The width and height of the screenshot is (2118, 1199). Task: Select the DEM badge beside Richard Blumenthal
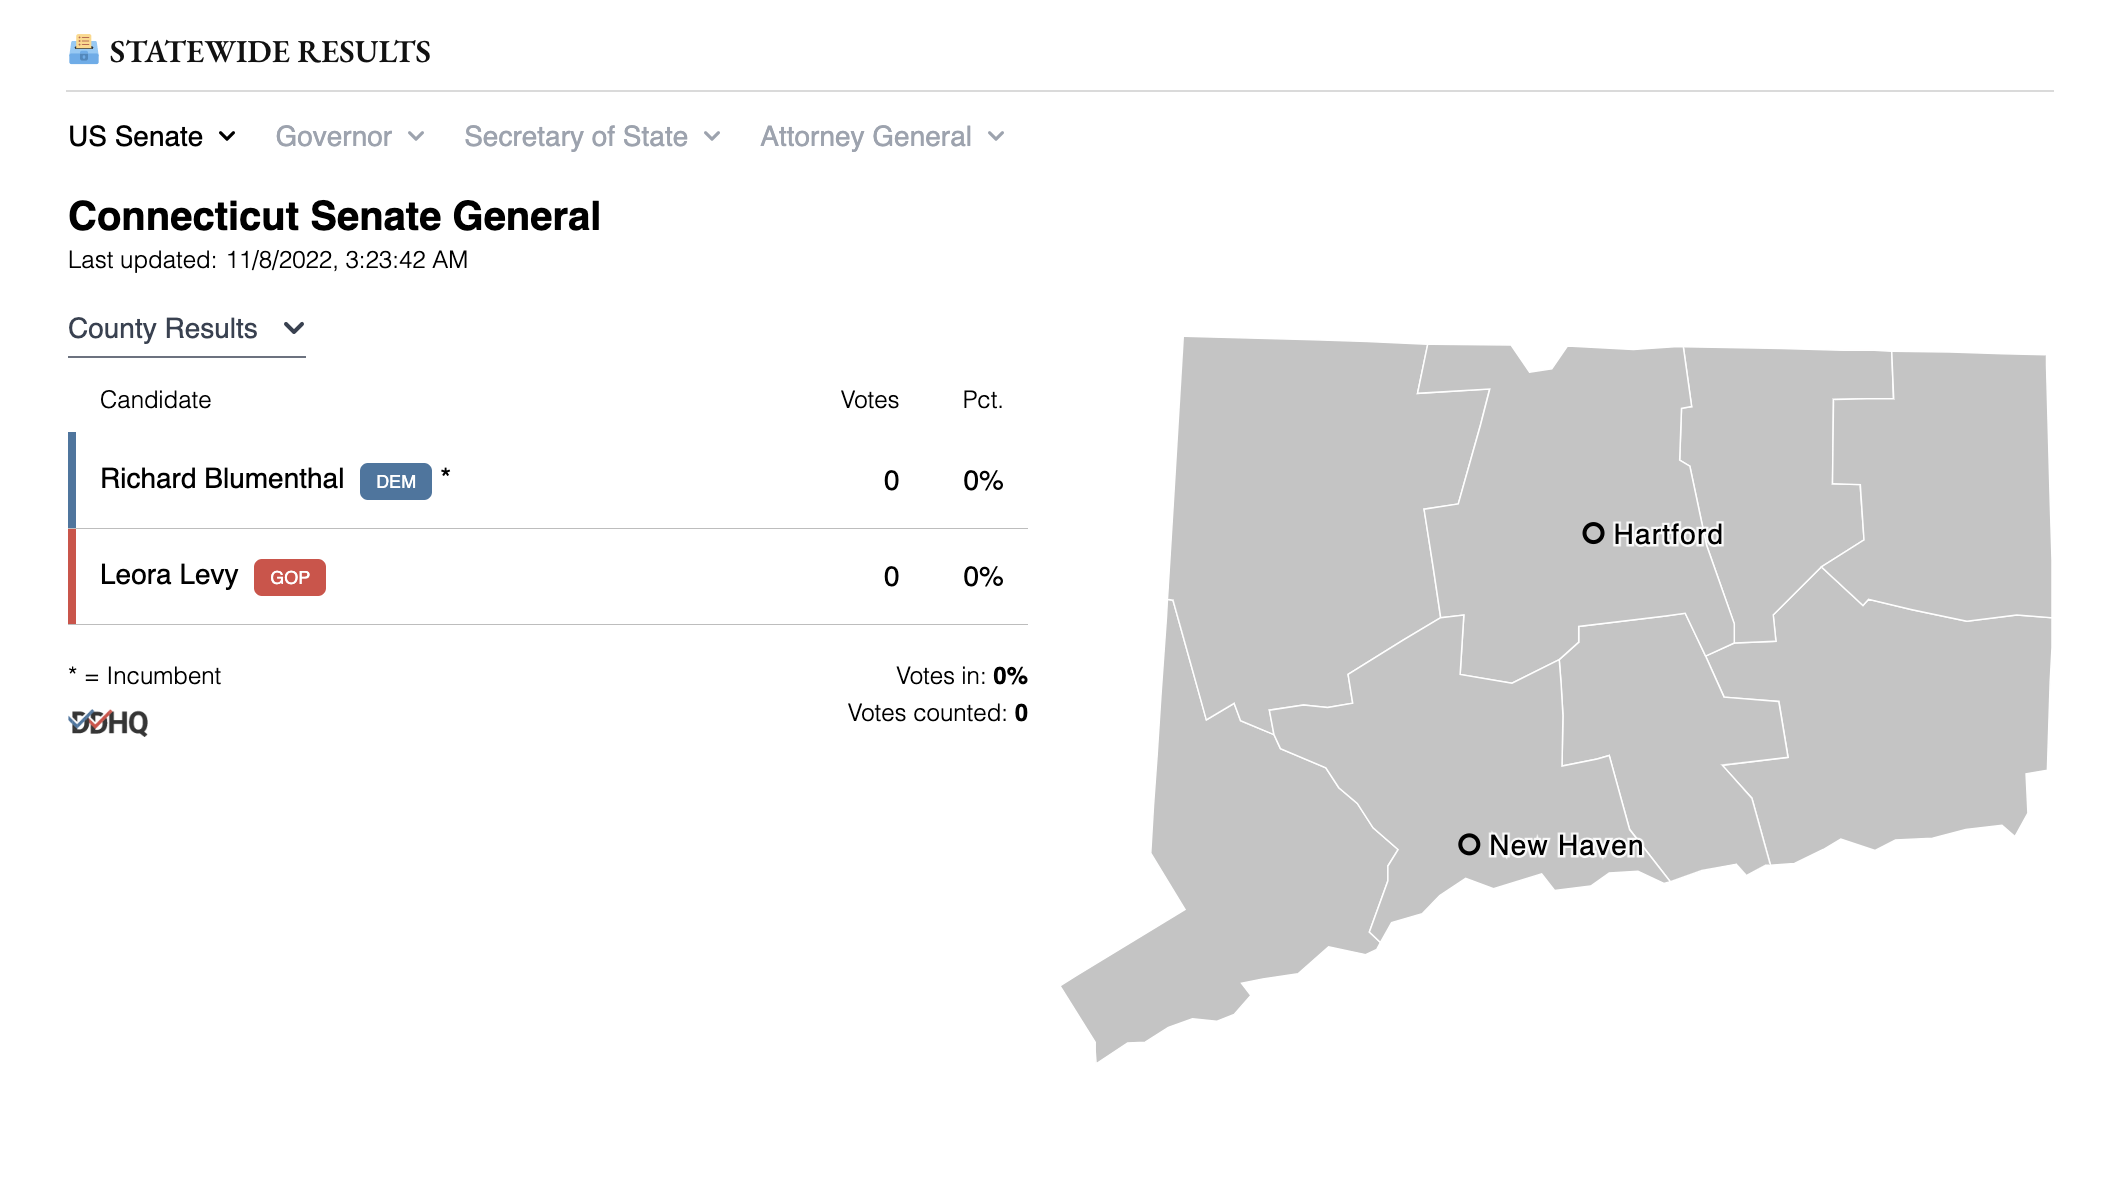click(394, 481)
